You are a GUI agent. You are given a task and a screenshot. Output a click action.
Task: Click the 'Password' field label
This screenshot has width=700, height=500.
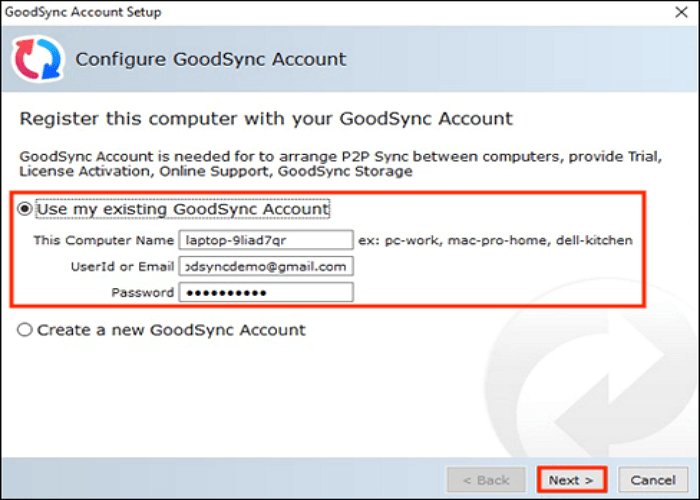[142, 293]
